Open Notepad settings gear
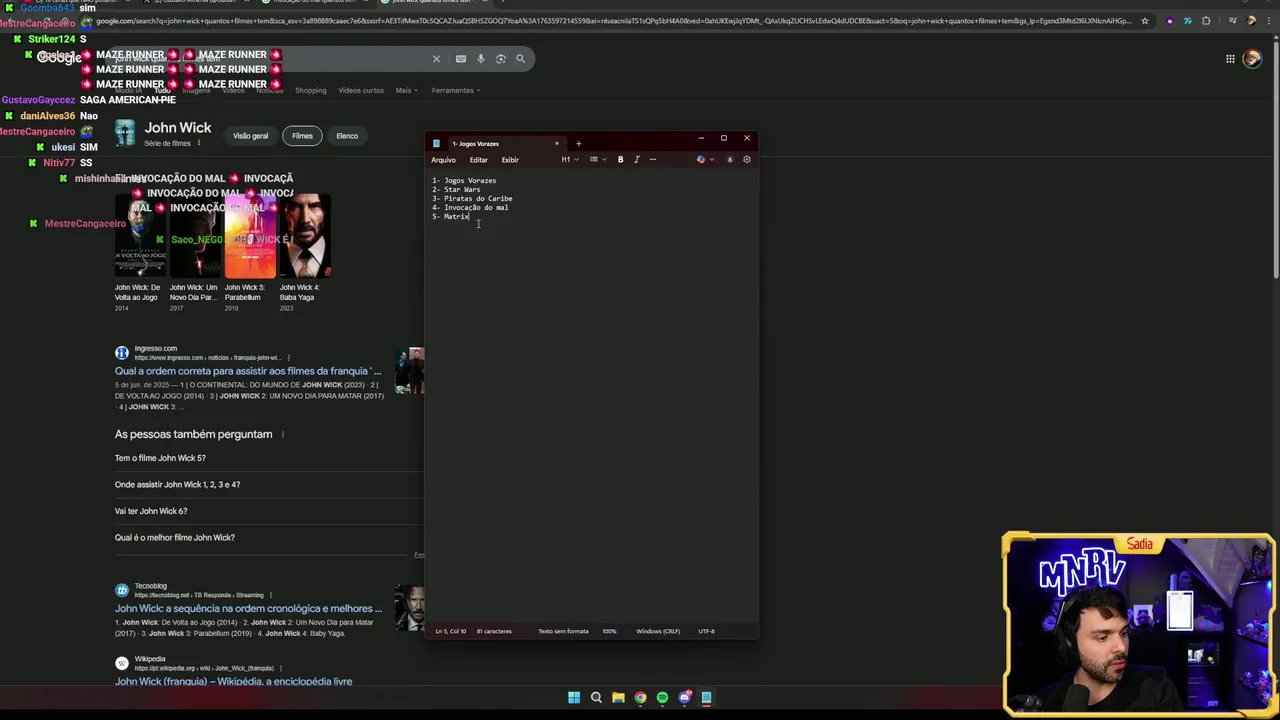Screen dimensions: 1280x720 [746, 159]
